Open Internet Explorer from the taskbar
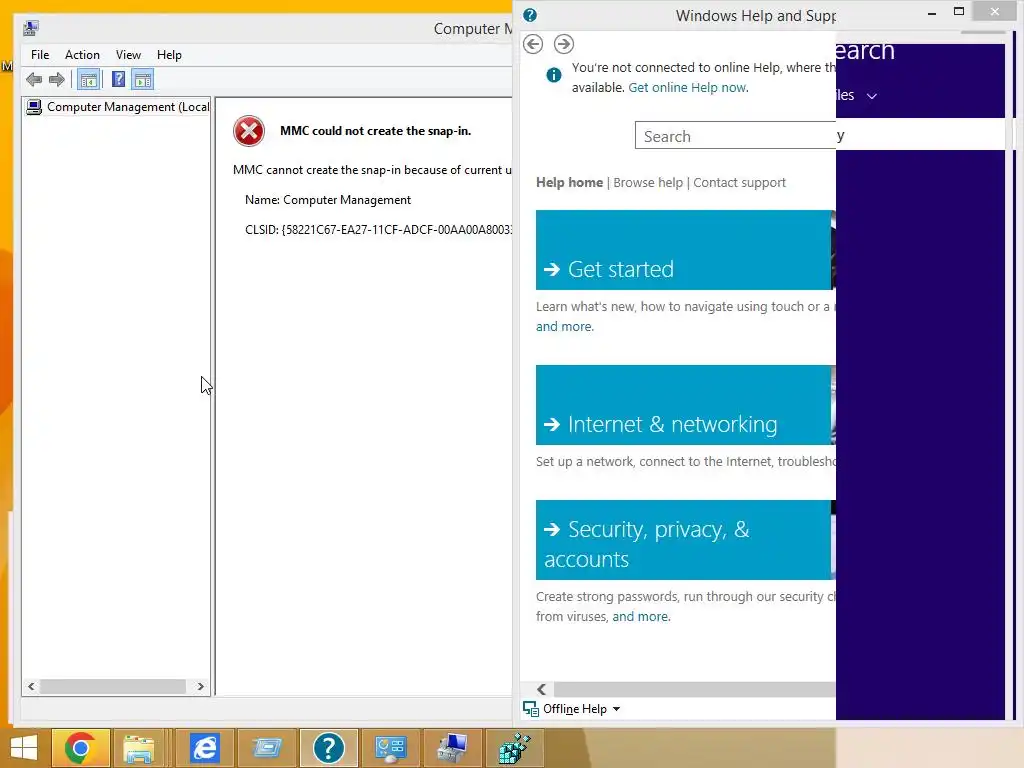Image resolution: width=1024 pixels, height=768 pixels. (x=204, y=748)
